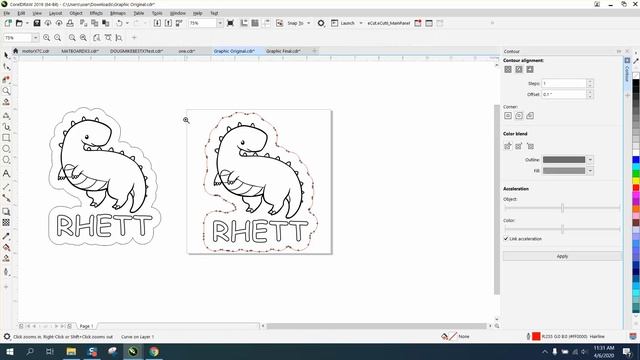Open File Explorer from the taskbar

click(x=71, y=351)
